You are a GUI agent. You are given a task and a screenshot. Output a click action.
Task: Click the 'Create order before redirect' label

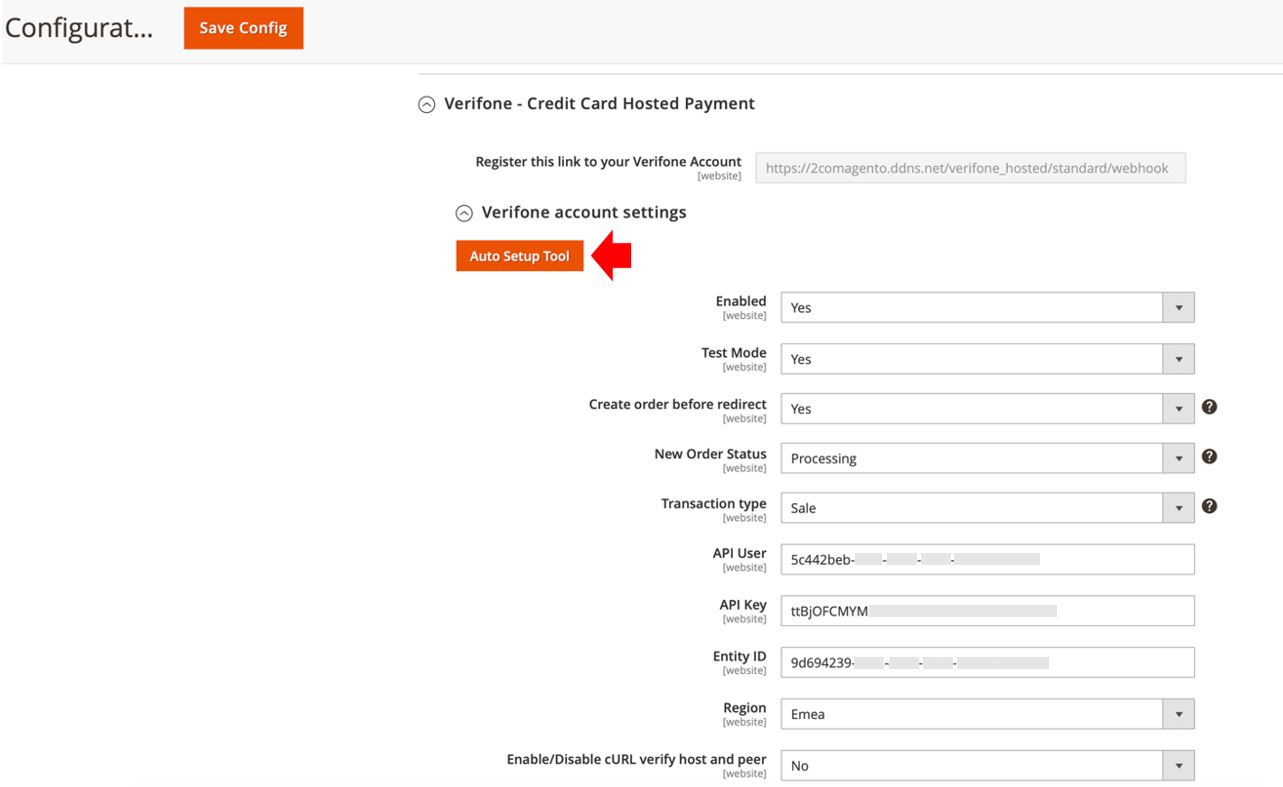tap(678, 404)
